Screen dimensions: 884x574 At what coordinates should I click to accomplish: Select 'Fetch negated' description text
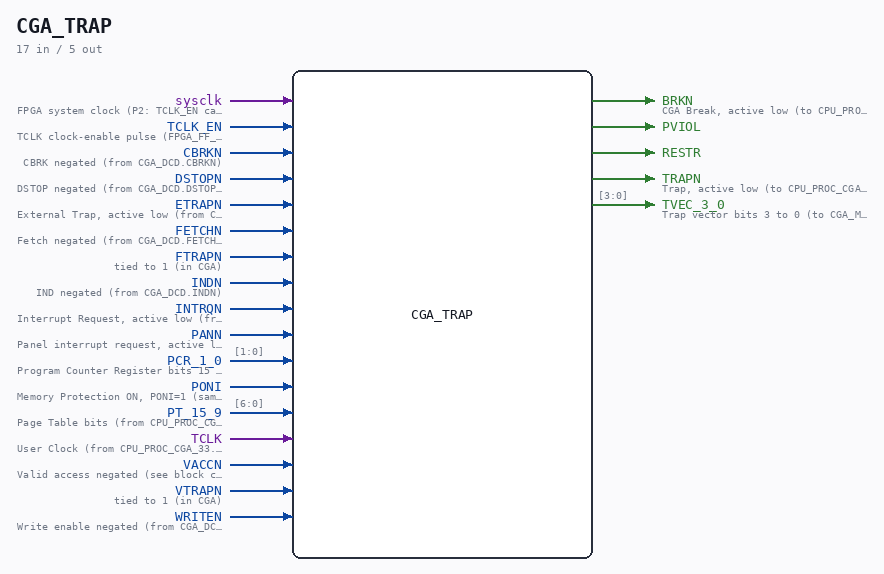120,240
